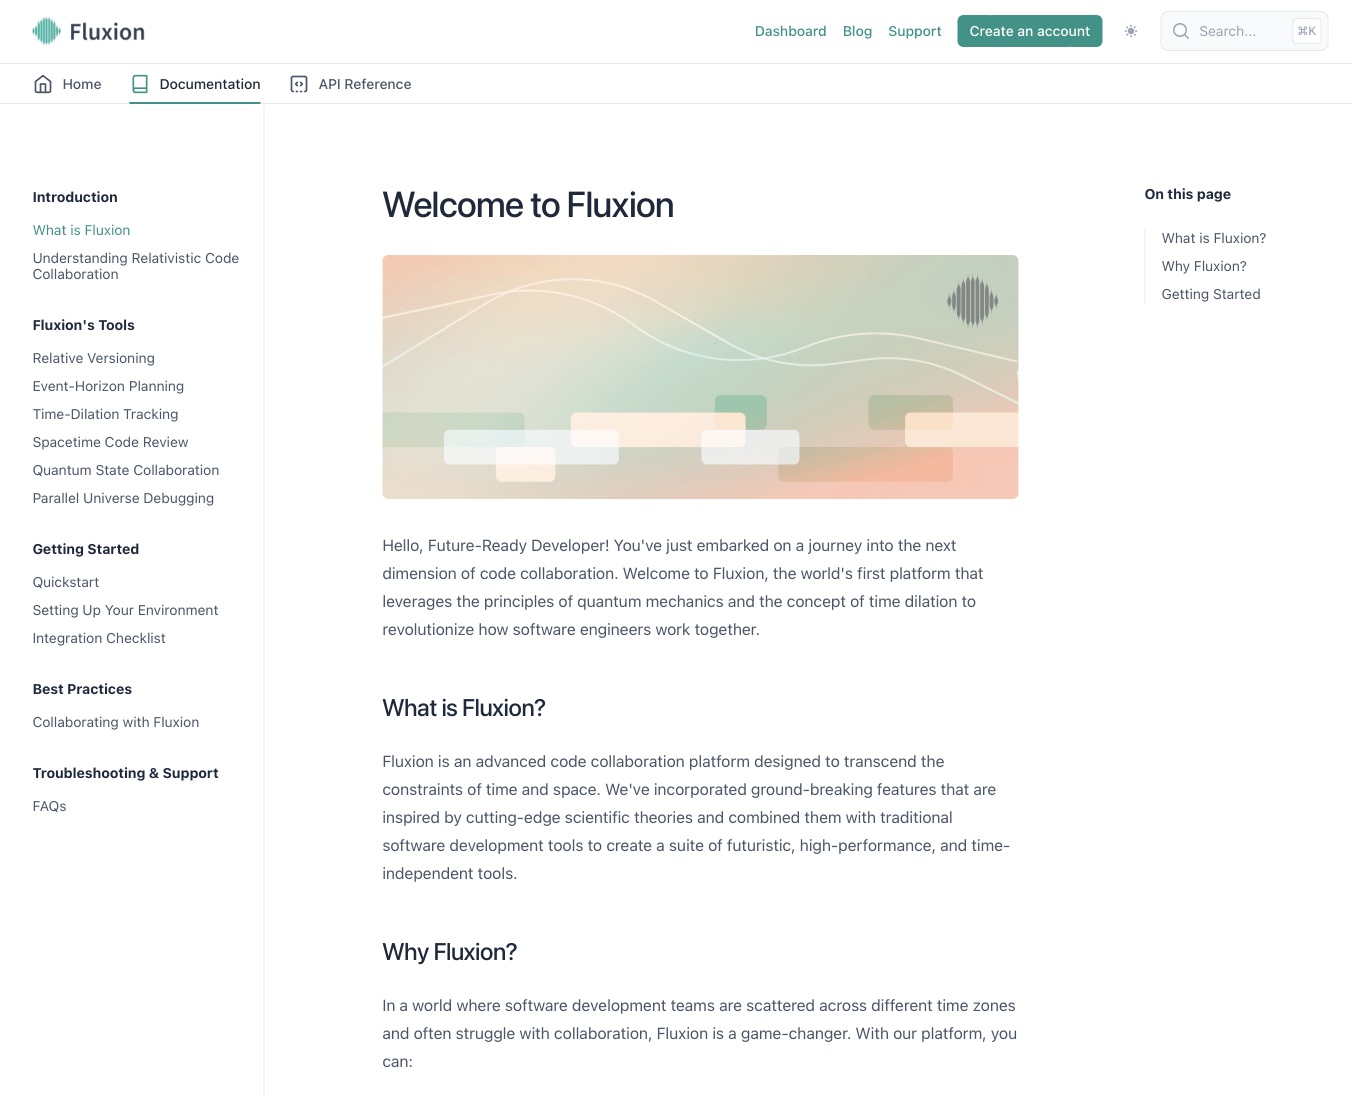Click the Home house icon
This screenshot has height=1096, width=1352.
point(43,84)
